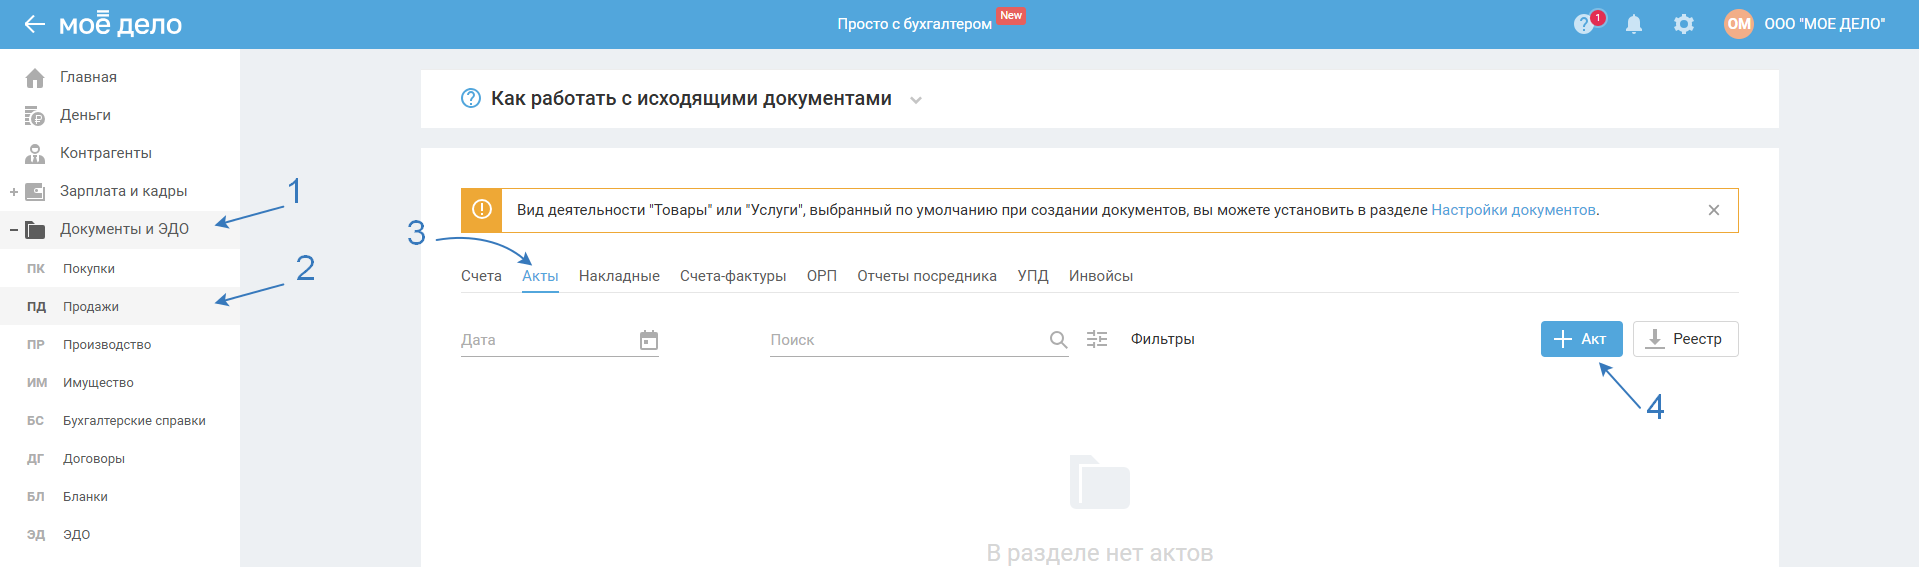Click the ПД abbreviation icon for Продажи
The width and height of the screenshot is (1919, 567).
click(x=36, y=307)
